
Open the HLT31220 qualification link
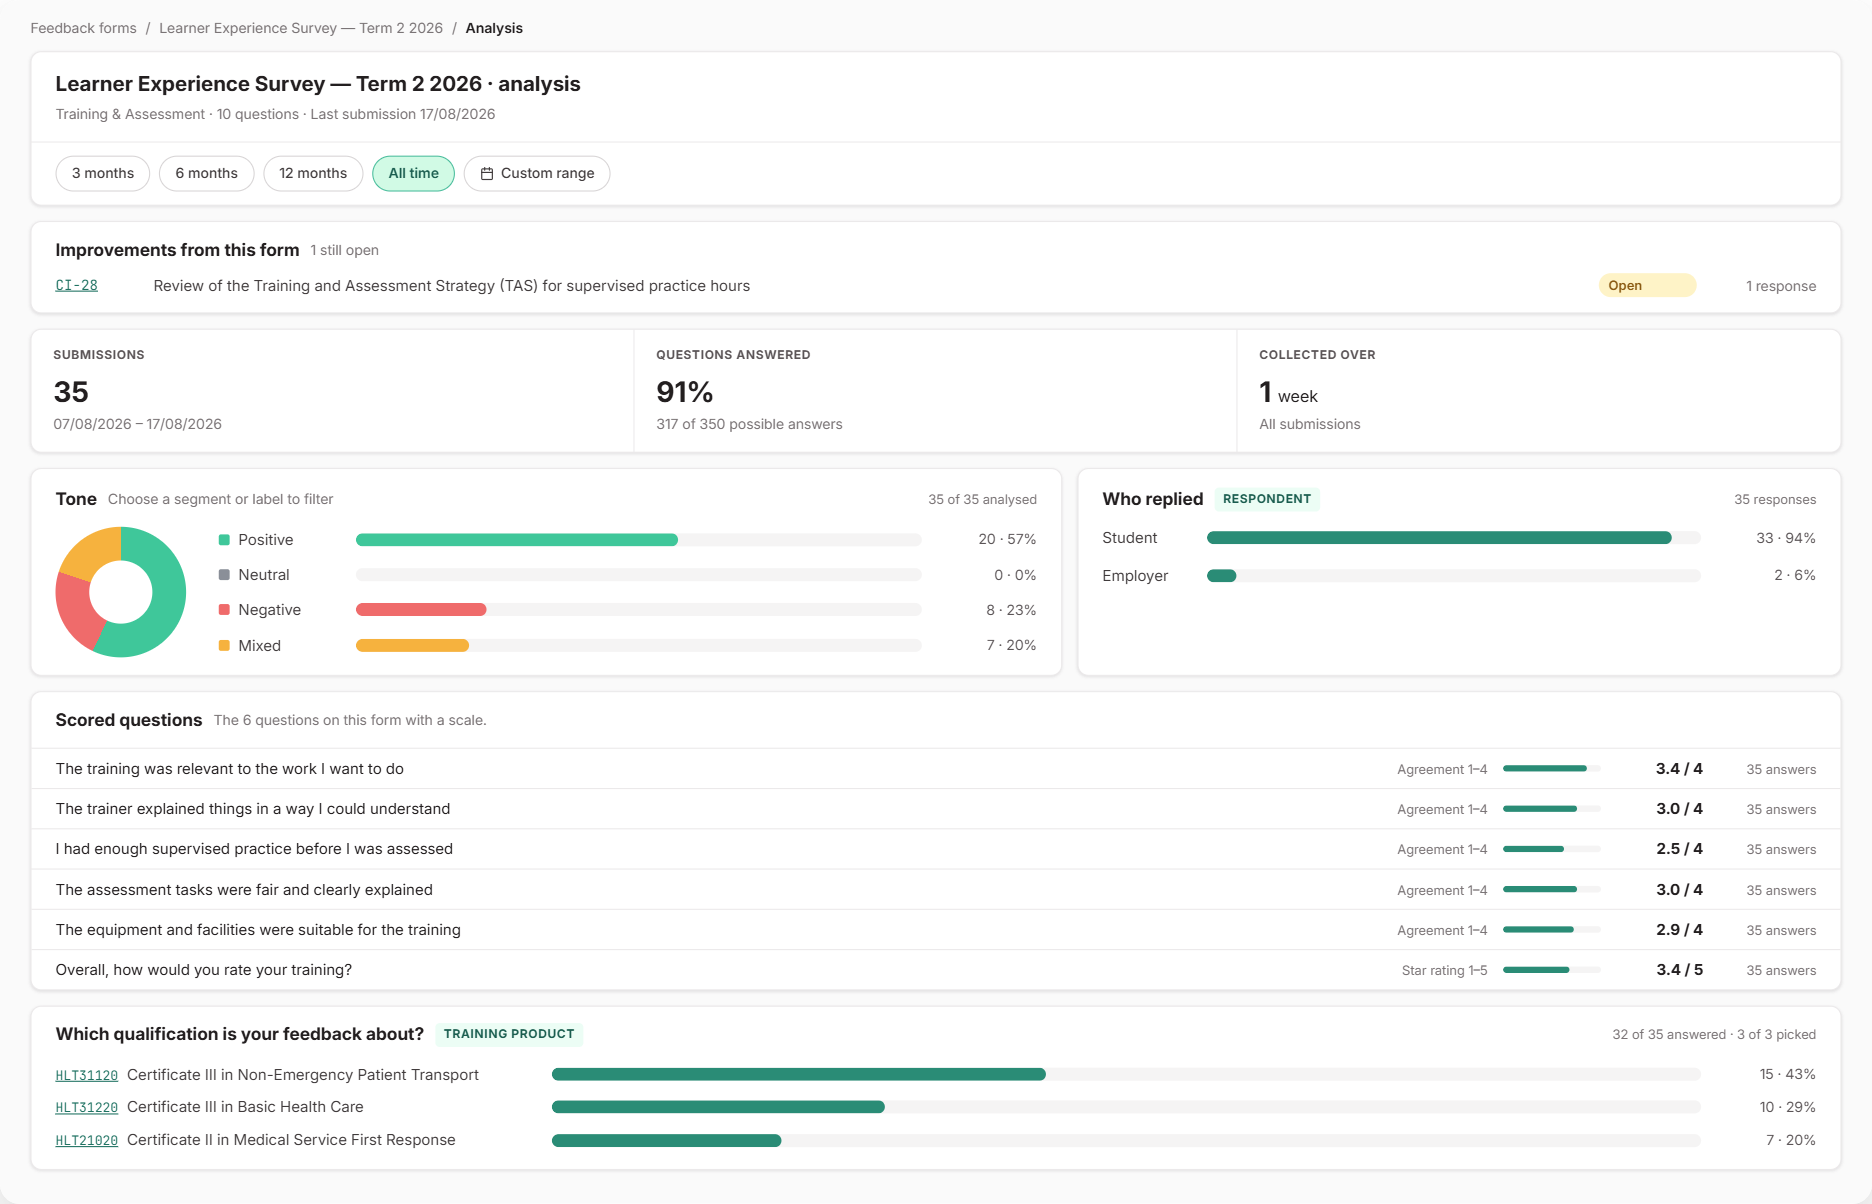pyautogui.click(x=86, y=1107)
